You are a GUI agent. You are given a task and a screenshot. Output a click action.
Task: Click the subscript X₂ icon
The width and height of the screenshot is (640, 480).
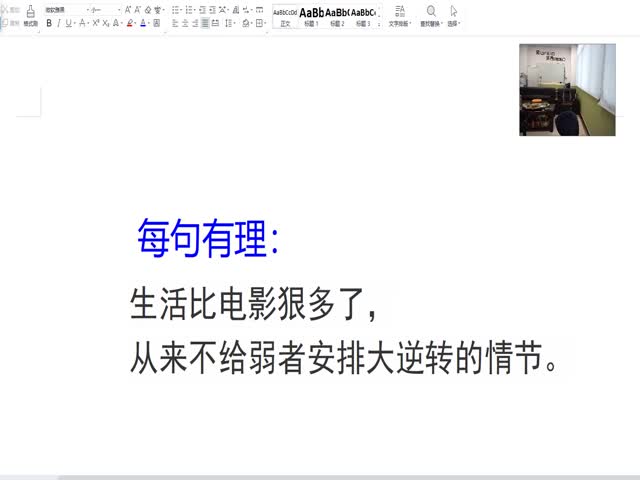106,22
